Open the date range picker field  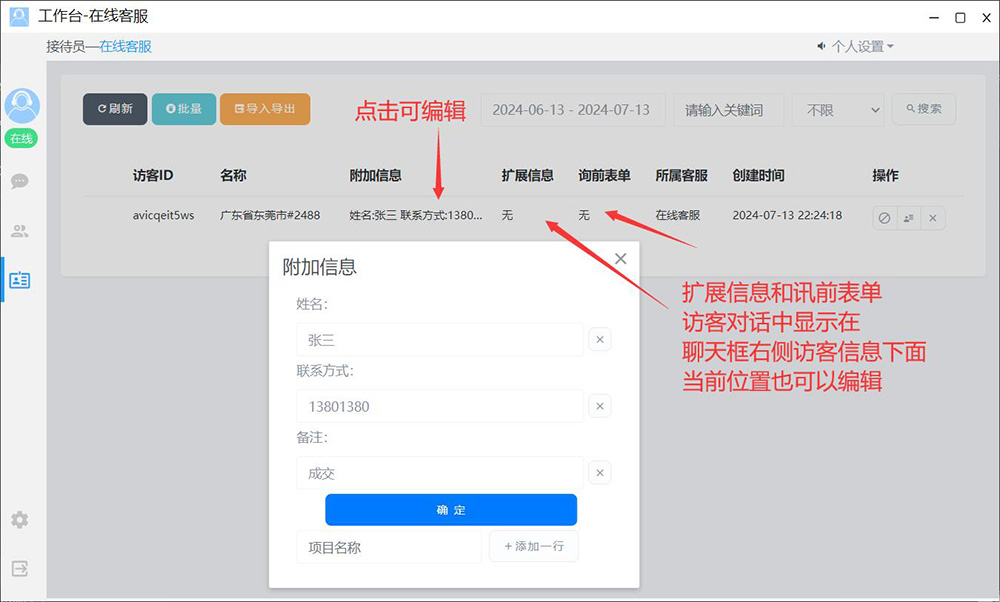(x=572, y=110)
